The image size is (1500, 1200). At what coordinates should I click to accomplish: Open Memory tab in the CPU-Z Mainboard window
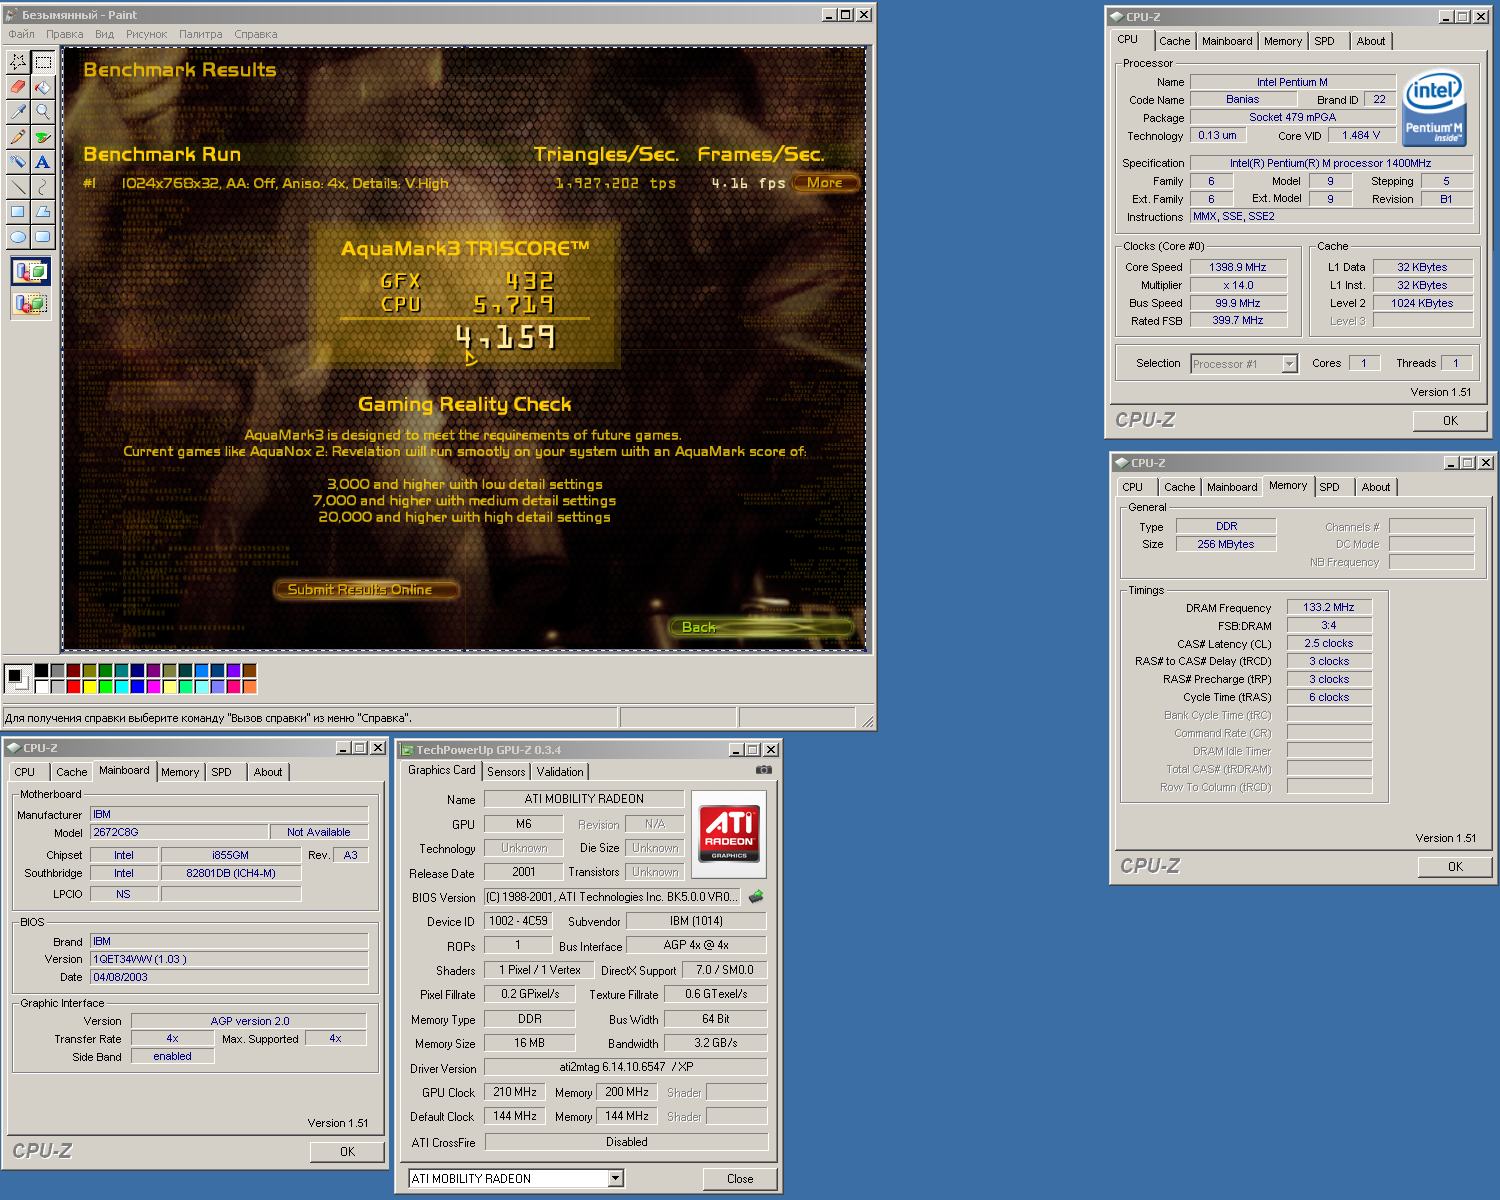pyautogui.click(x=180, y=772)
